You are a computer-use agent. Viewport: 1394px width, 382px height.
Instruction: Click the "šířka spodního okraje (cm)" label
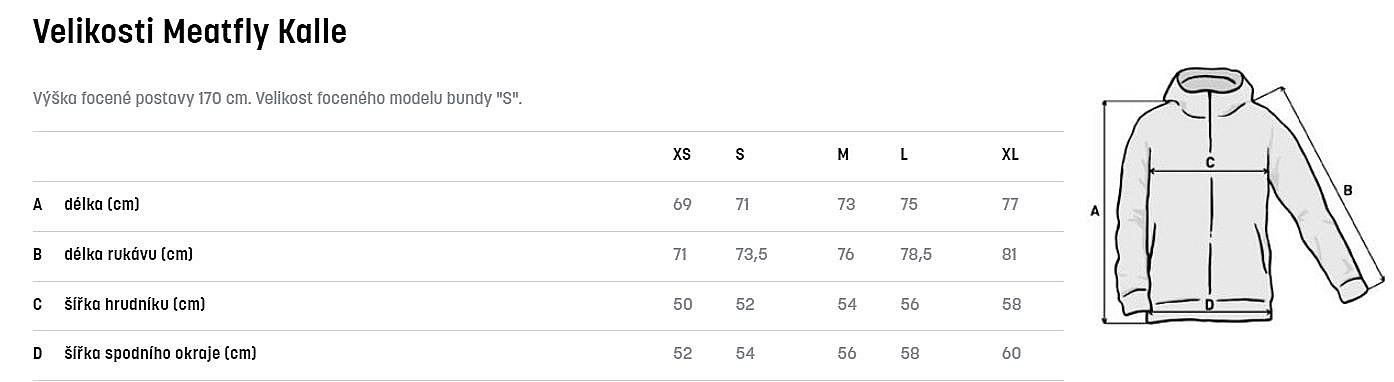[x=161, y=354]
